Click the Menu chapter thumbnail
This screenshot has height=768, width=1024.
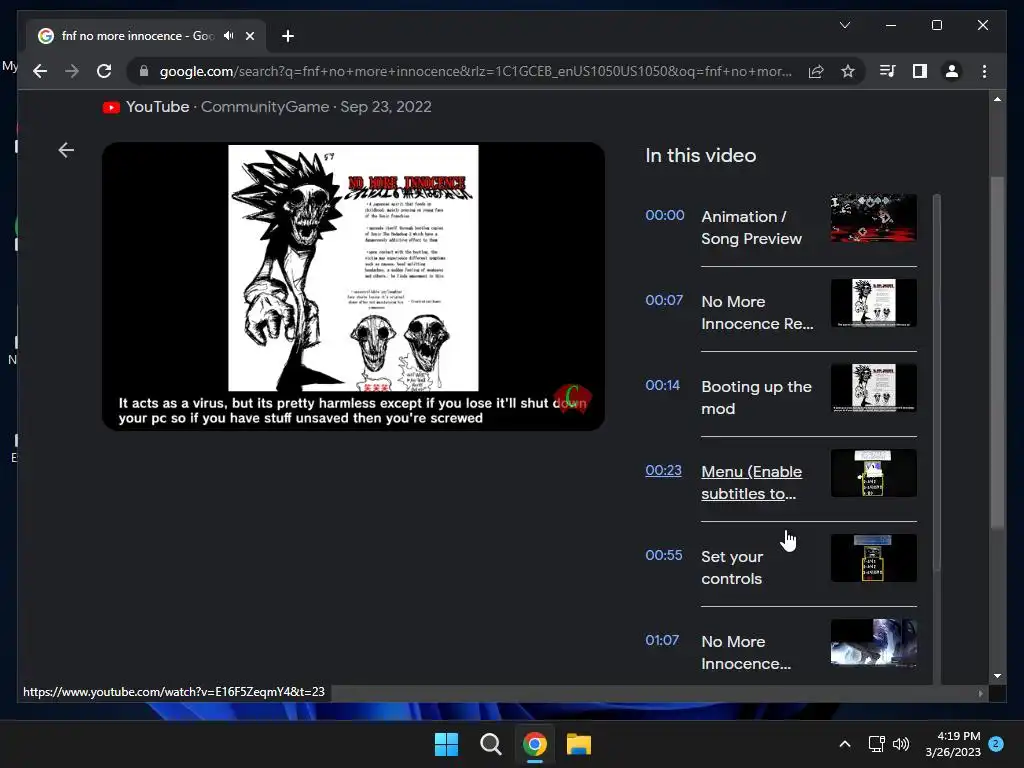click(x=874, y=473)
